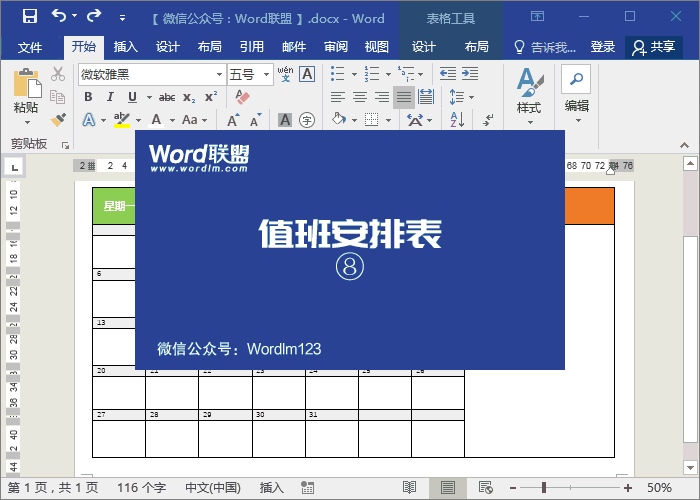Viewport: 700px width, 500px height.
Task: Open the table tools 设计 tab
Action: pos(423,47)
